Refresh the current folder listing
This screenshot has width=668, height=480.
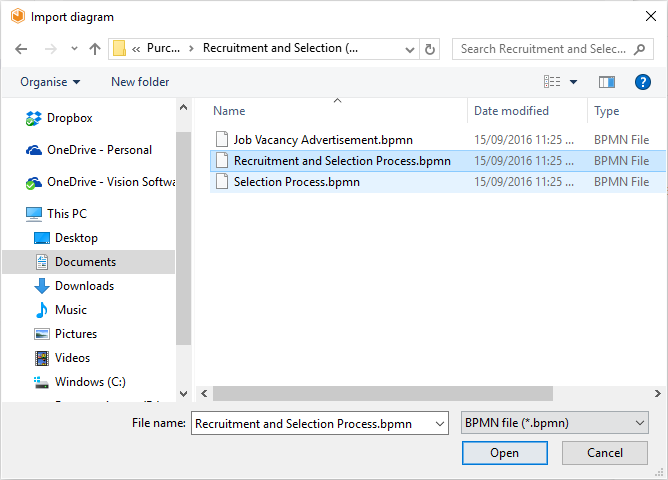430,49
